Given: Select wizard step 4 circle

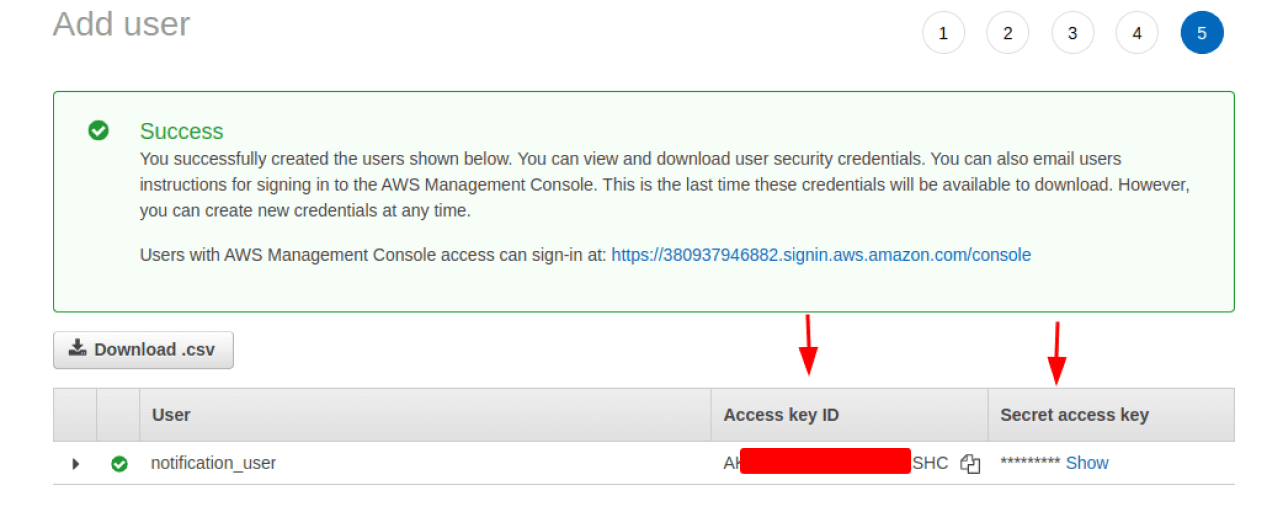Looking at the screenshot, I should tap(1137, 33).
